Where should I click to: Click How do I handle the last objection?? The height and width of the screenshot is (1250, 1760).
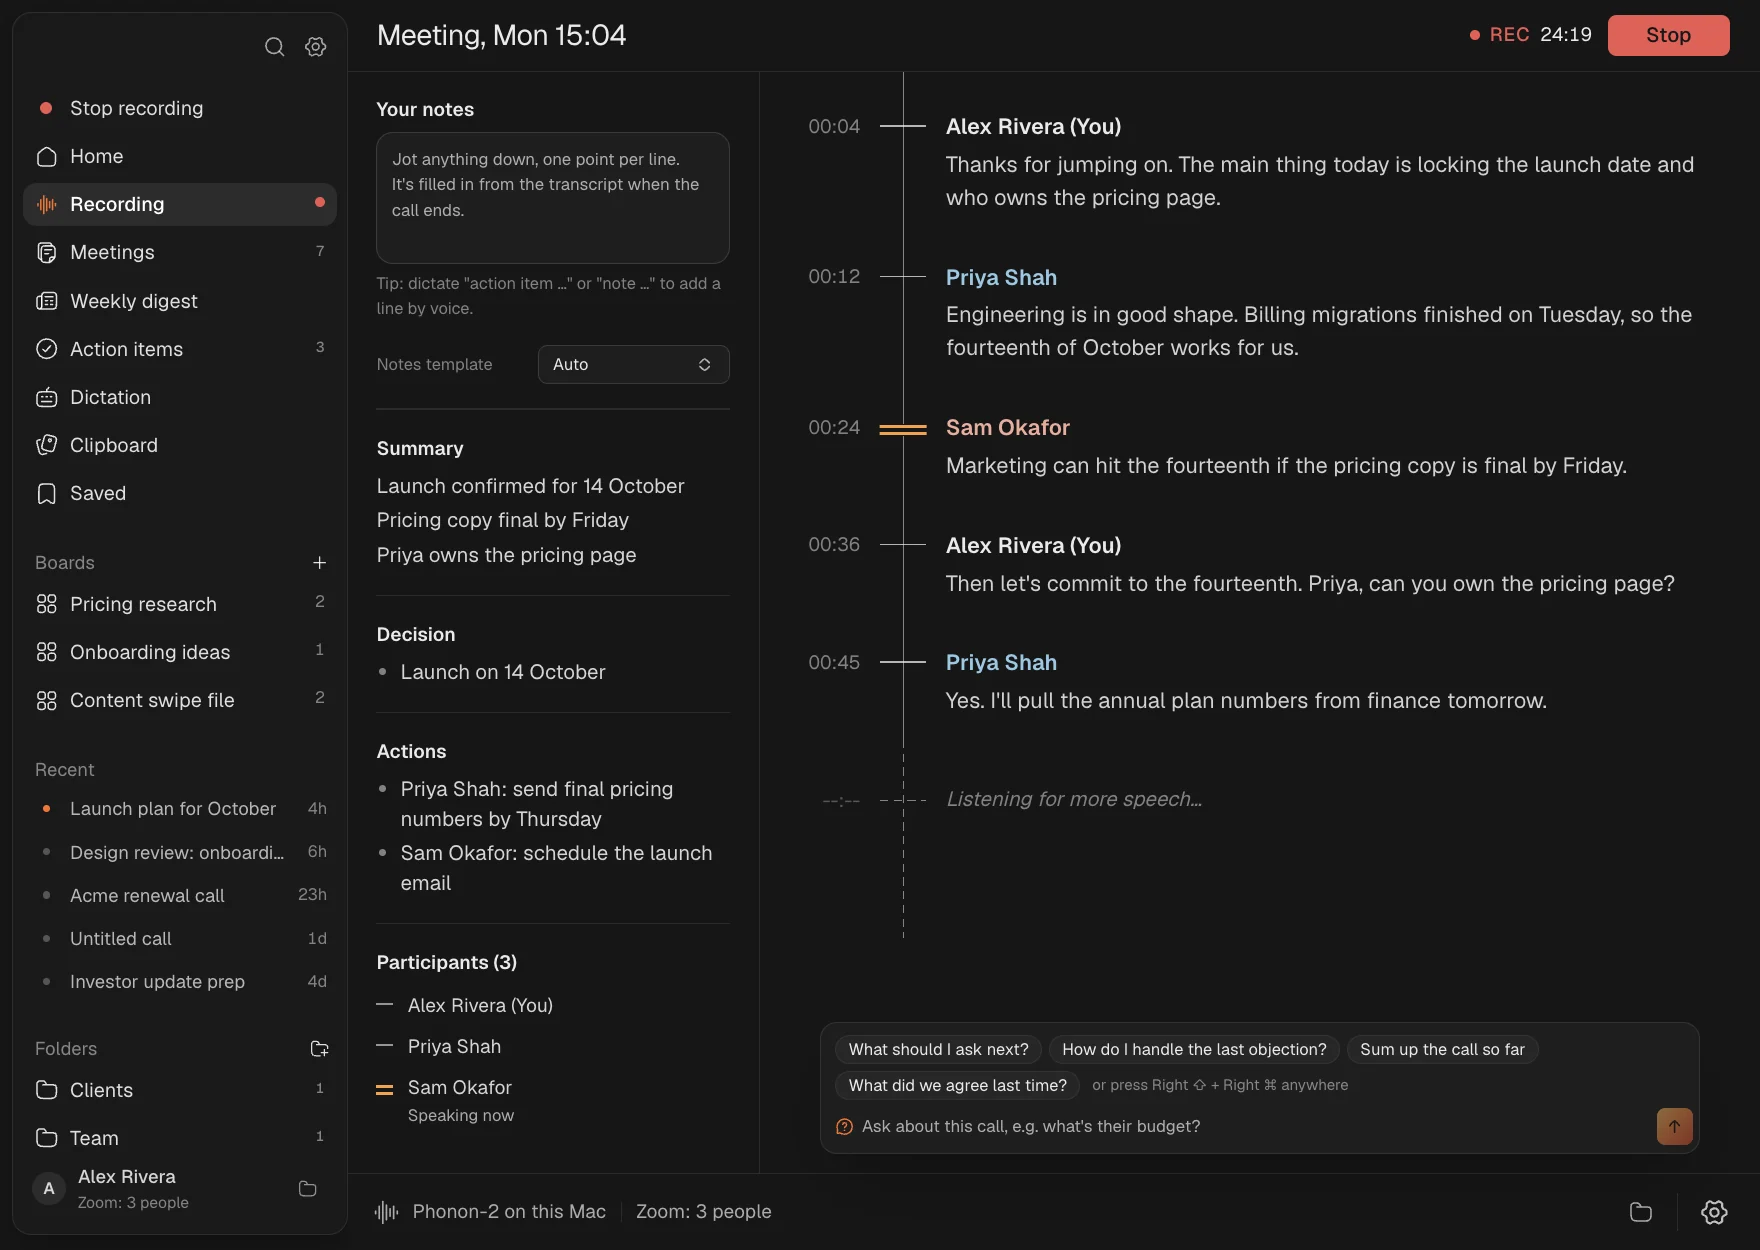1194,1049
